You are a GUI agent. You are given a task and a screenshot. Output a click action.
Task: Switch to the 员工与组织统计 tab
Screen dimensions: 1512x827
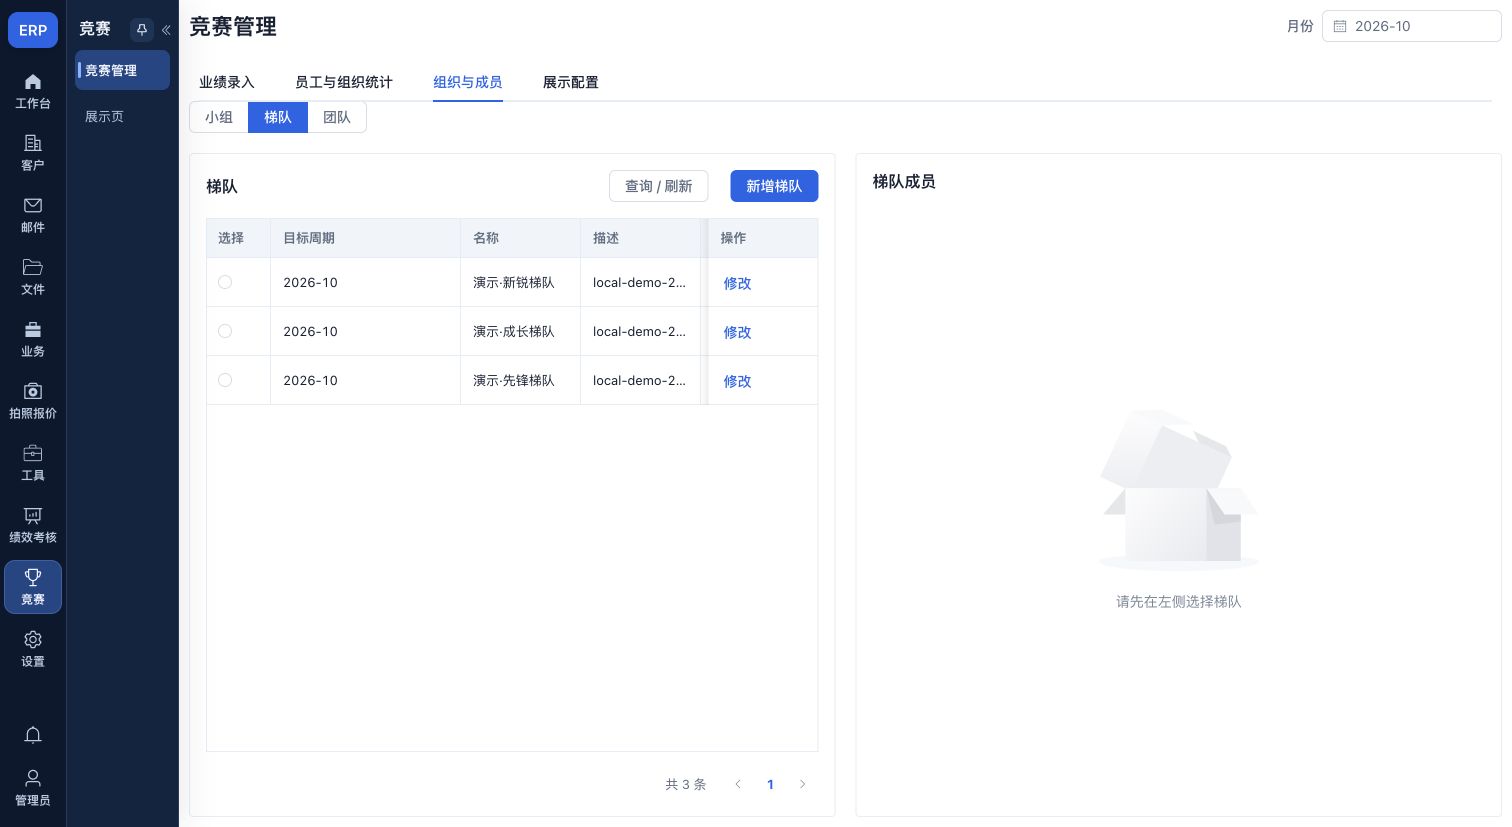pyautogui.click(x=344, y=82)
